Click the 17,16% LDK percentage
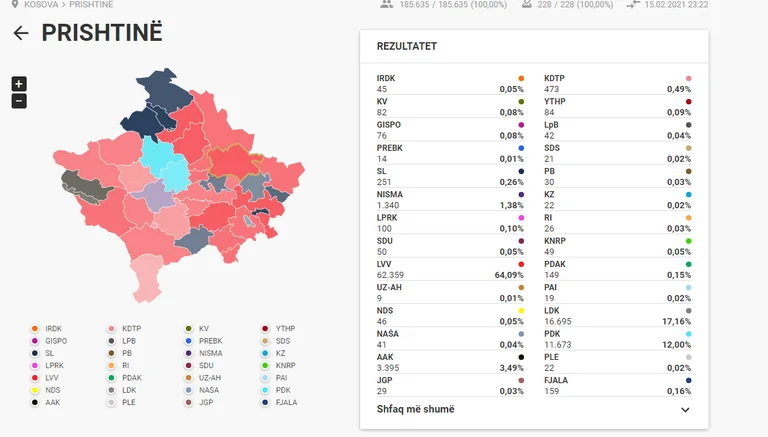This screenshot has width=768, height=437. click(x=676, y=321)
